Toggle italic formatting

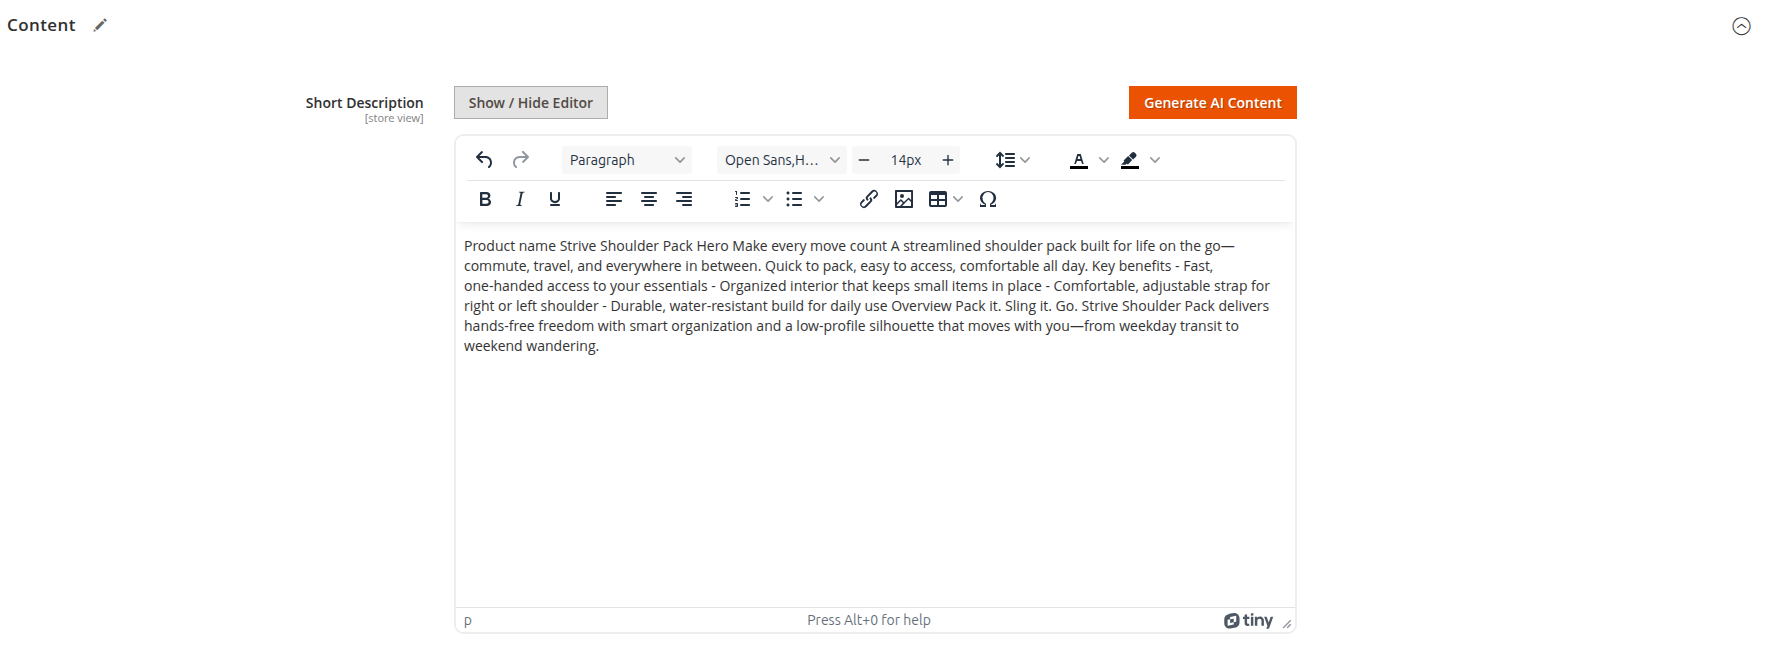tap(520, 199)
